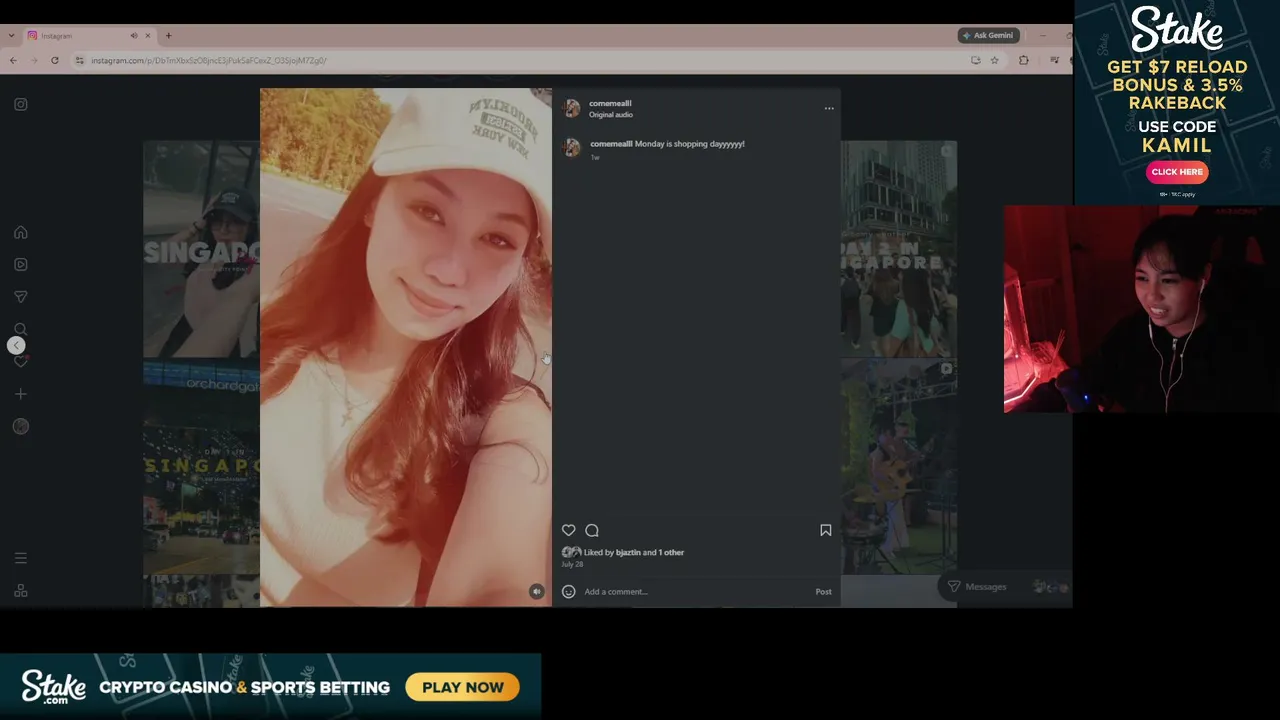Open the emoji picker for comments
This screenshot has width=1280, height=720.
[569, 591]
